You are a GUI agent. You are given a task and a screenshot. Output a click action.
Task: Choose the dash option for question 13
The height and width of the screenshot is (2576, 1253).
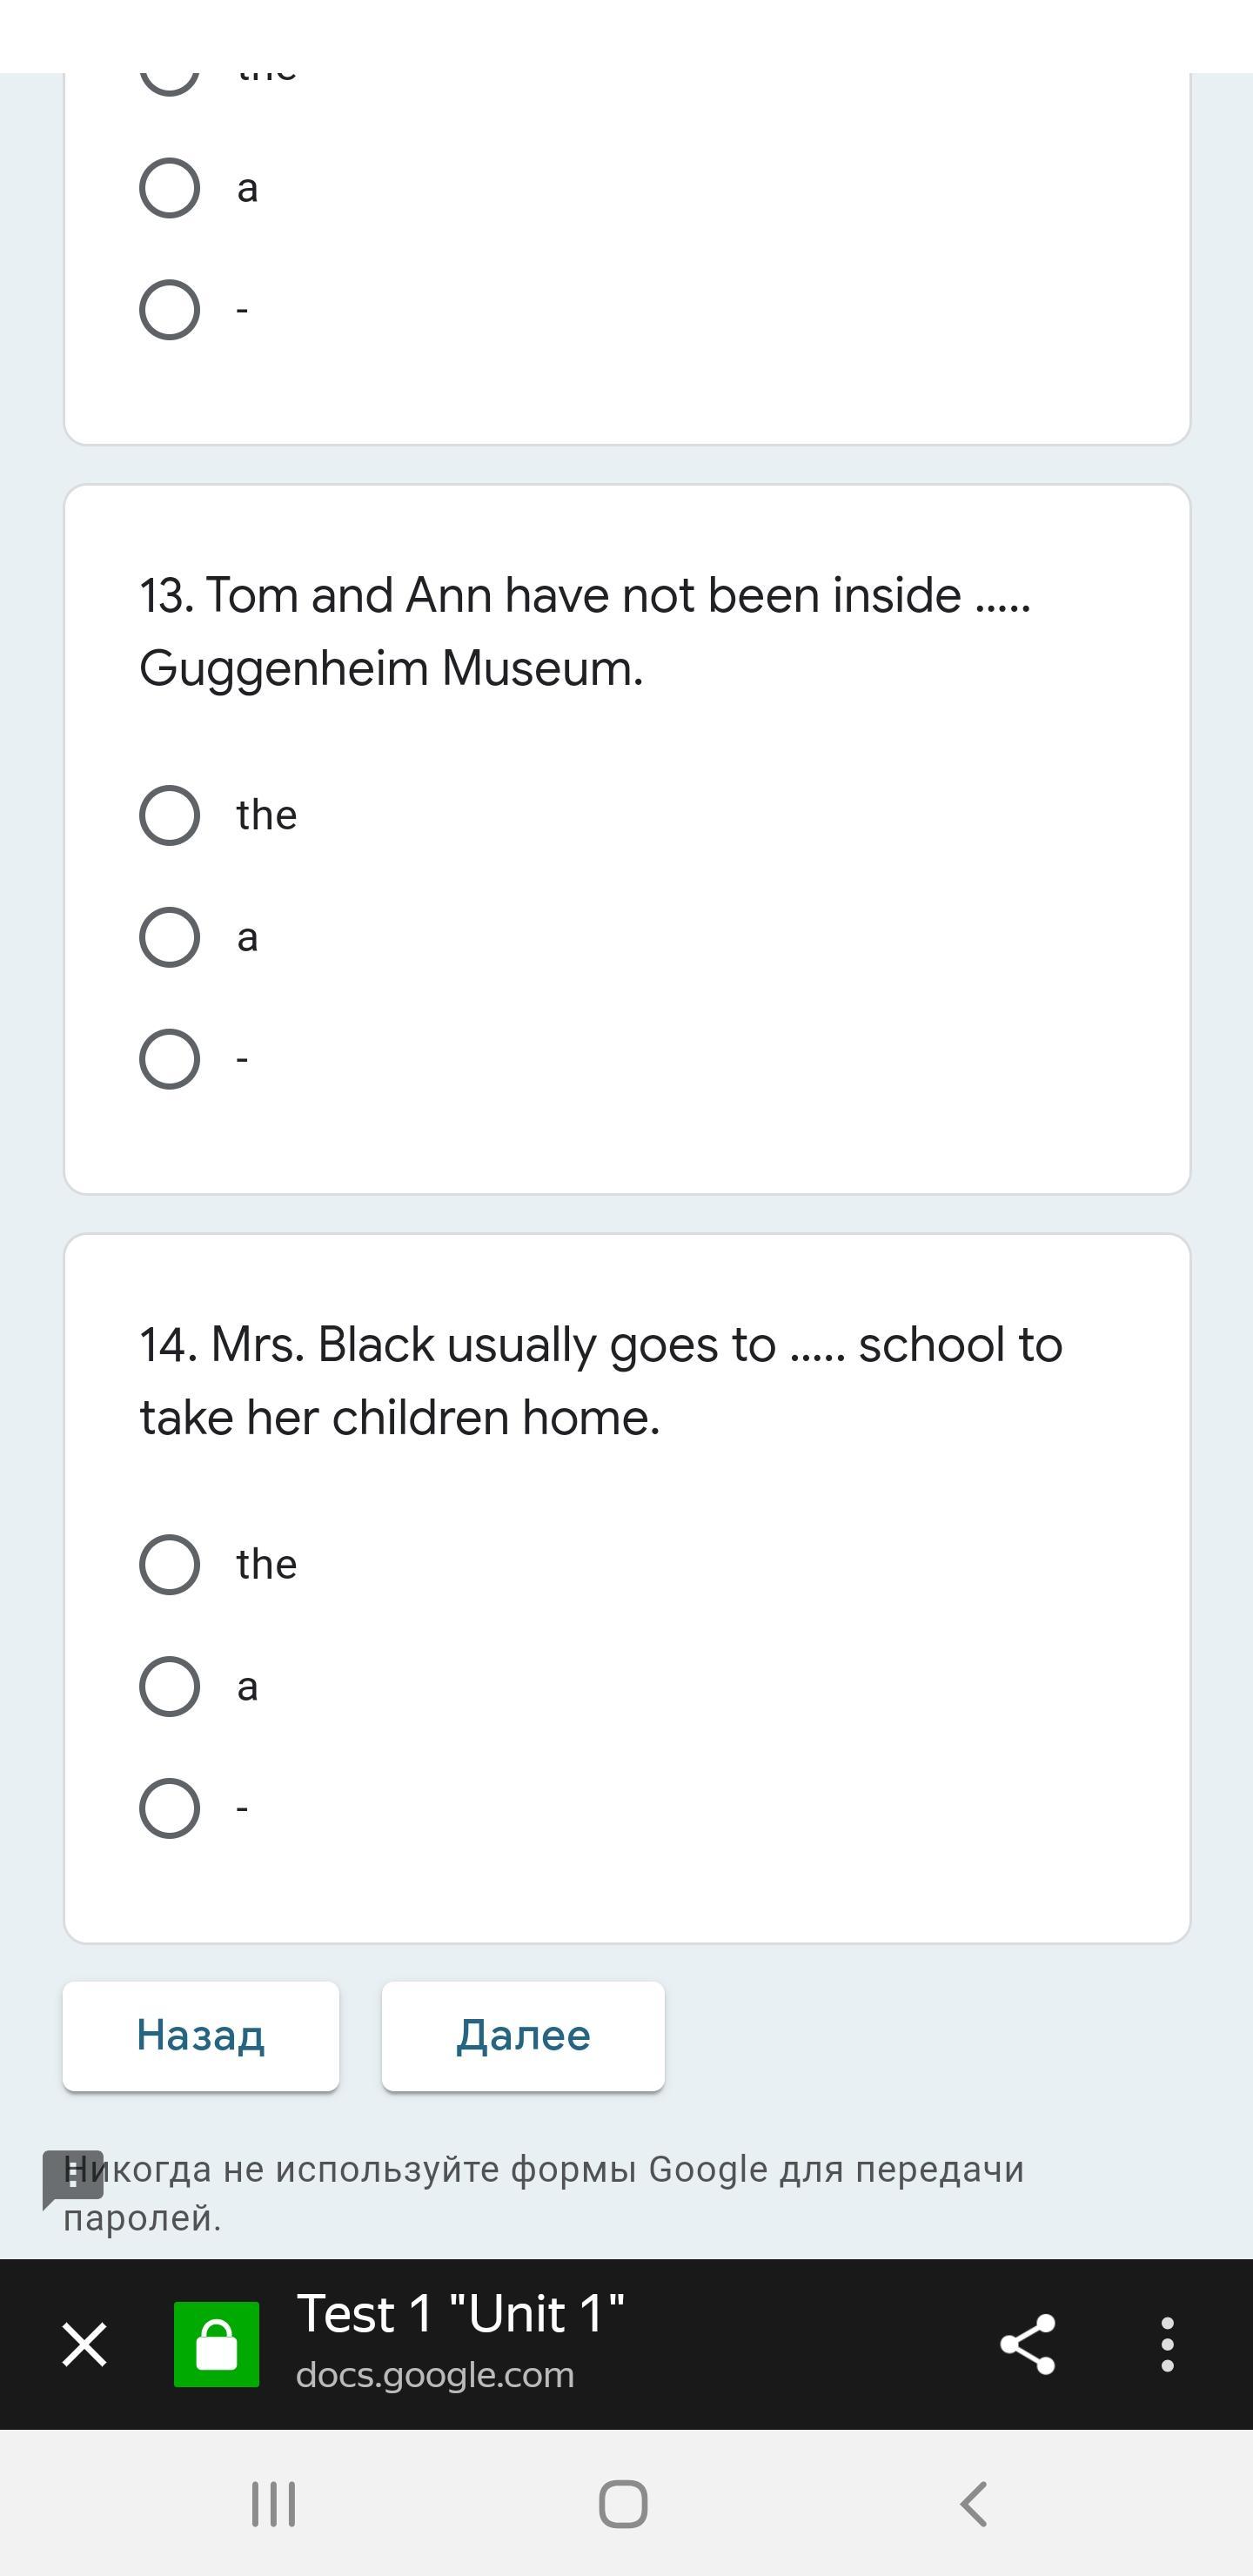[170, 1059]
